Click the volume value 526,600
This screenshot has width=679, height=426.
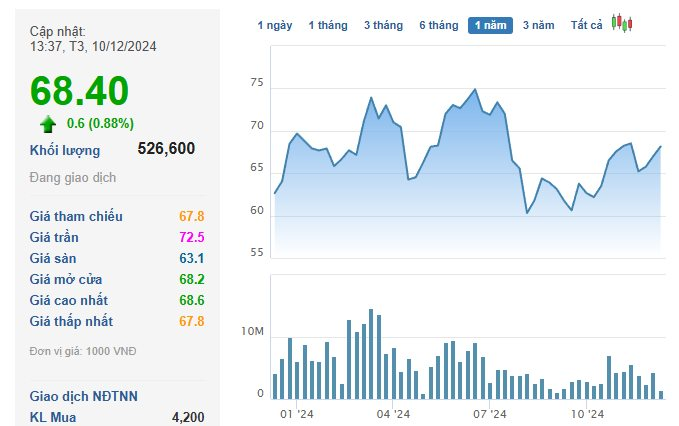coord(166,149)
